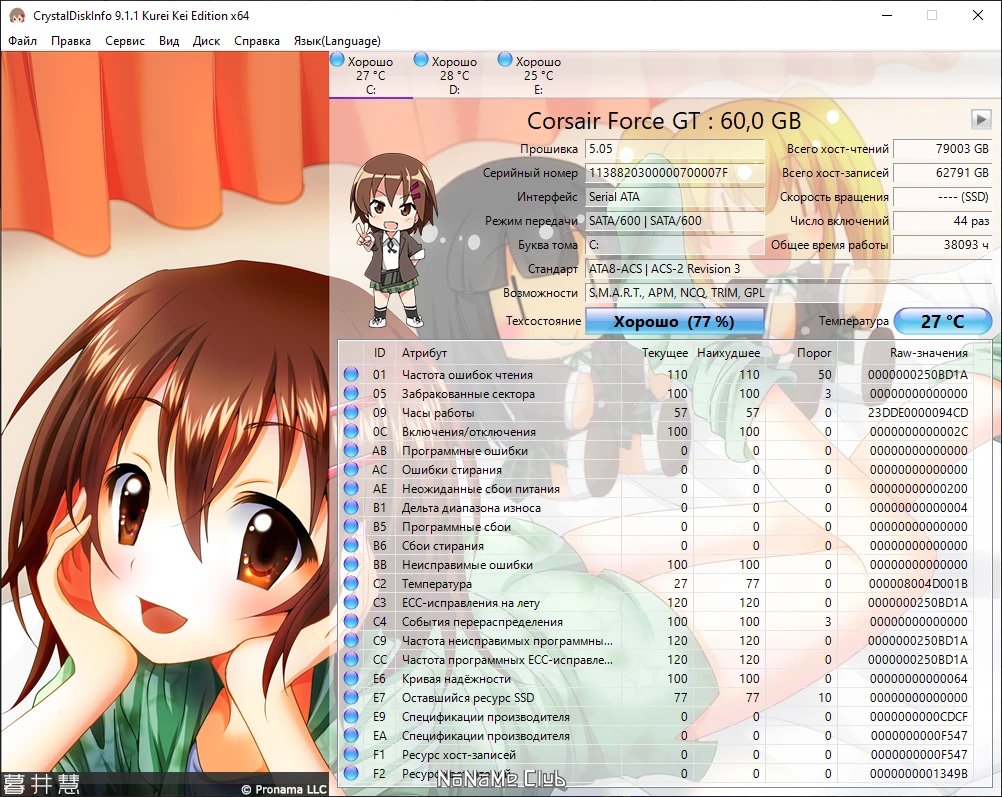The height and width of the screenshot is (797, 1002).
Task: Open the Правка menu
Action: [x=70, y=41]
